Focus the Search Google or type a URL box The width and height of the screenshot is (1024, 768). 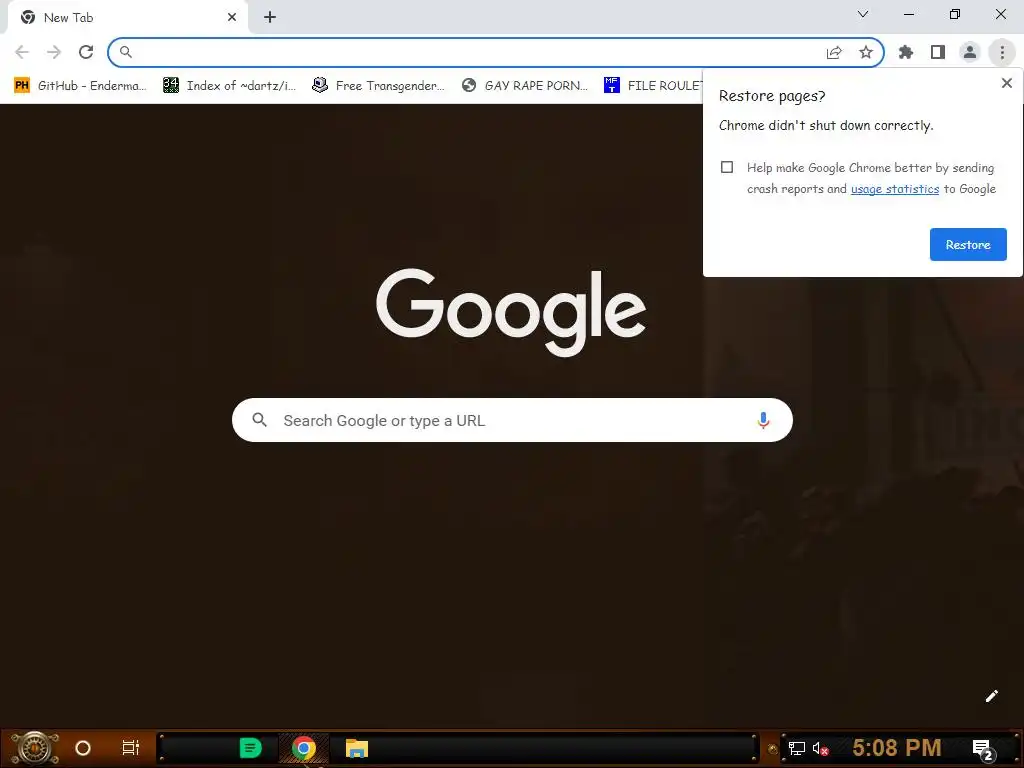click(x=512, y=420)
